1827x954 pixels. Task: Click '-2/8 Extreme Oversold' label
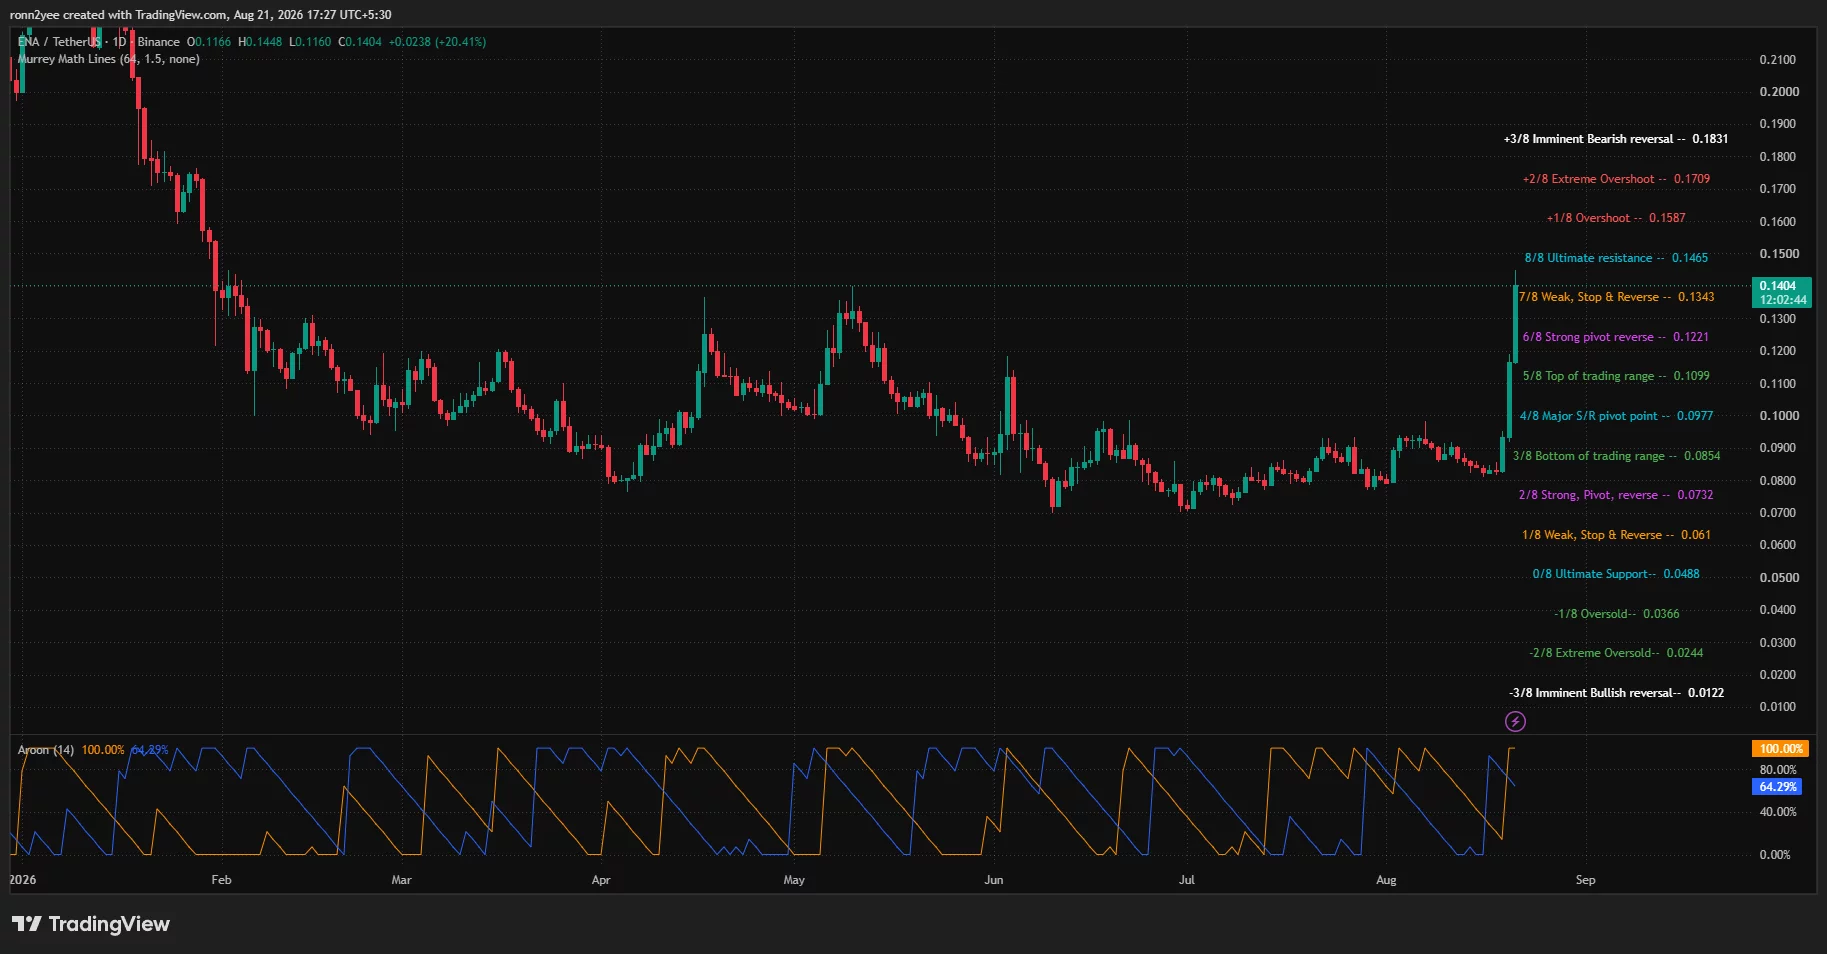(1616, 653)
